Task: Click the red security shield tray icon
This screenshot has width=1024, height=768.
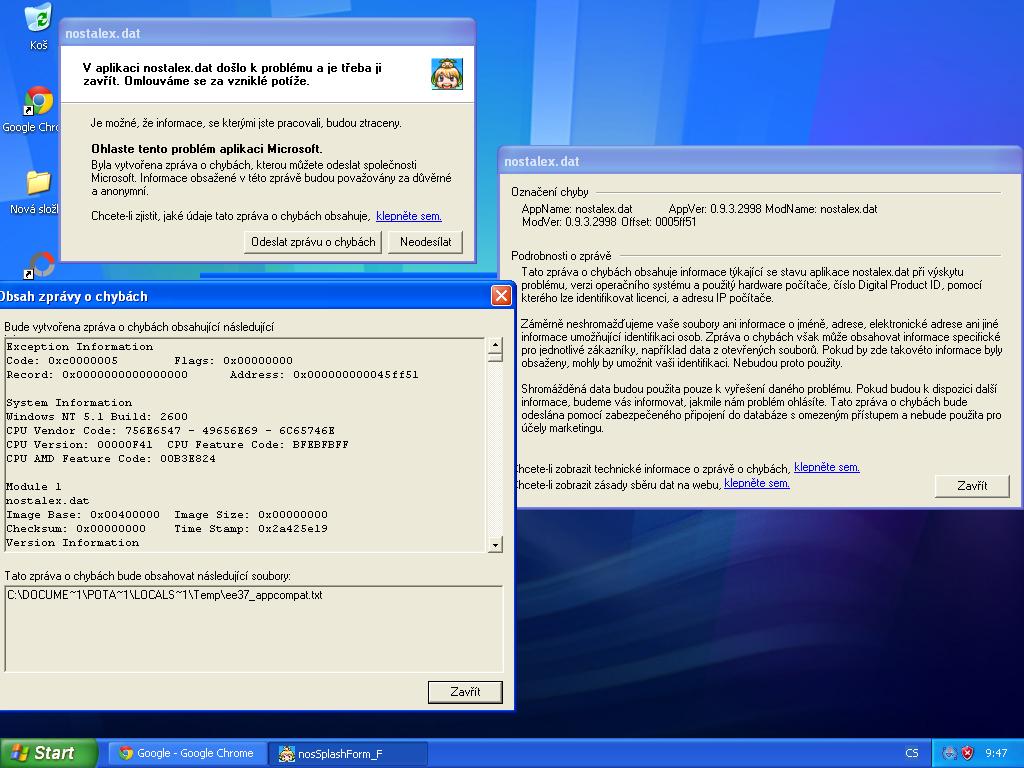Action: (x=967, y=753)
